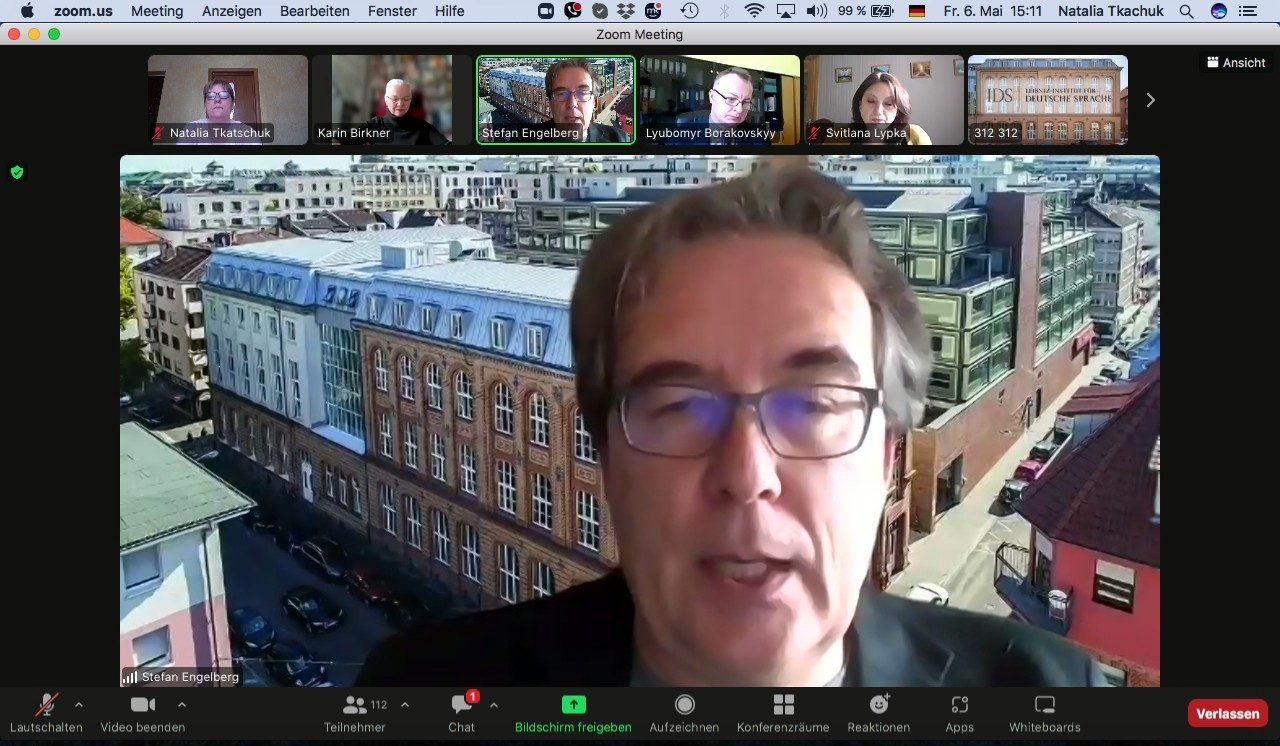Open the Anzeigen menu
Screen dimensions: 1280x746
232,11
